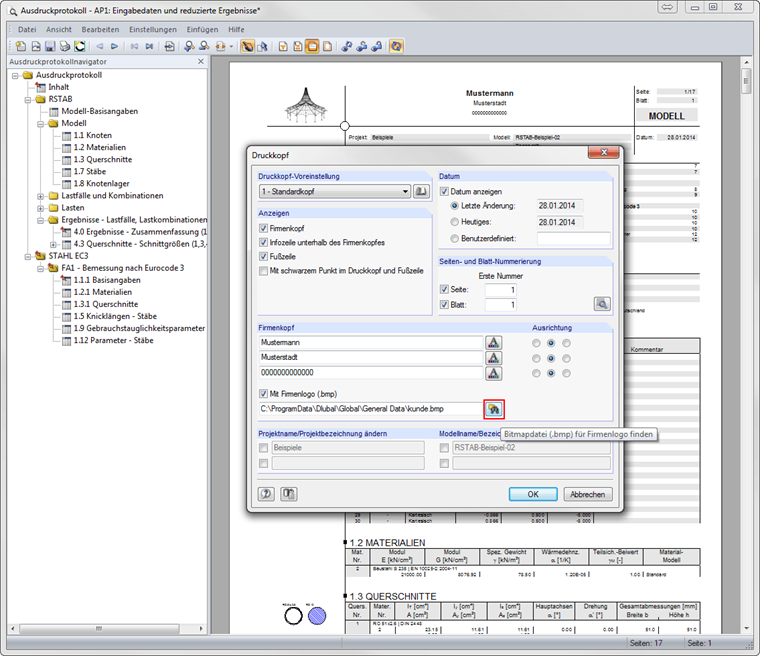Collapse Ergebnisse - Lastfälle folder
This screenshot has width=760, height=656.
[41, 220]
